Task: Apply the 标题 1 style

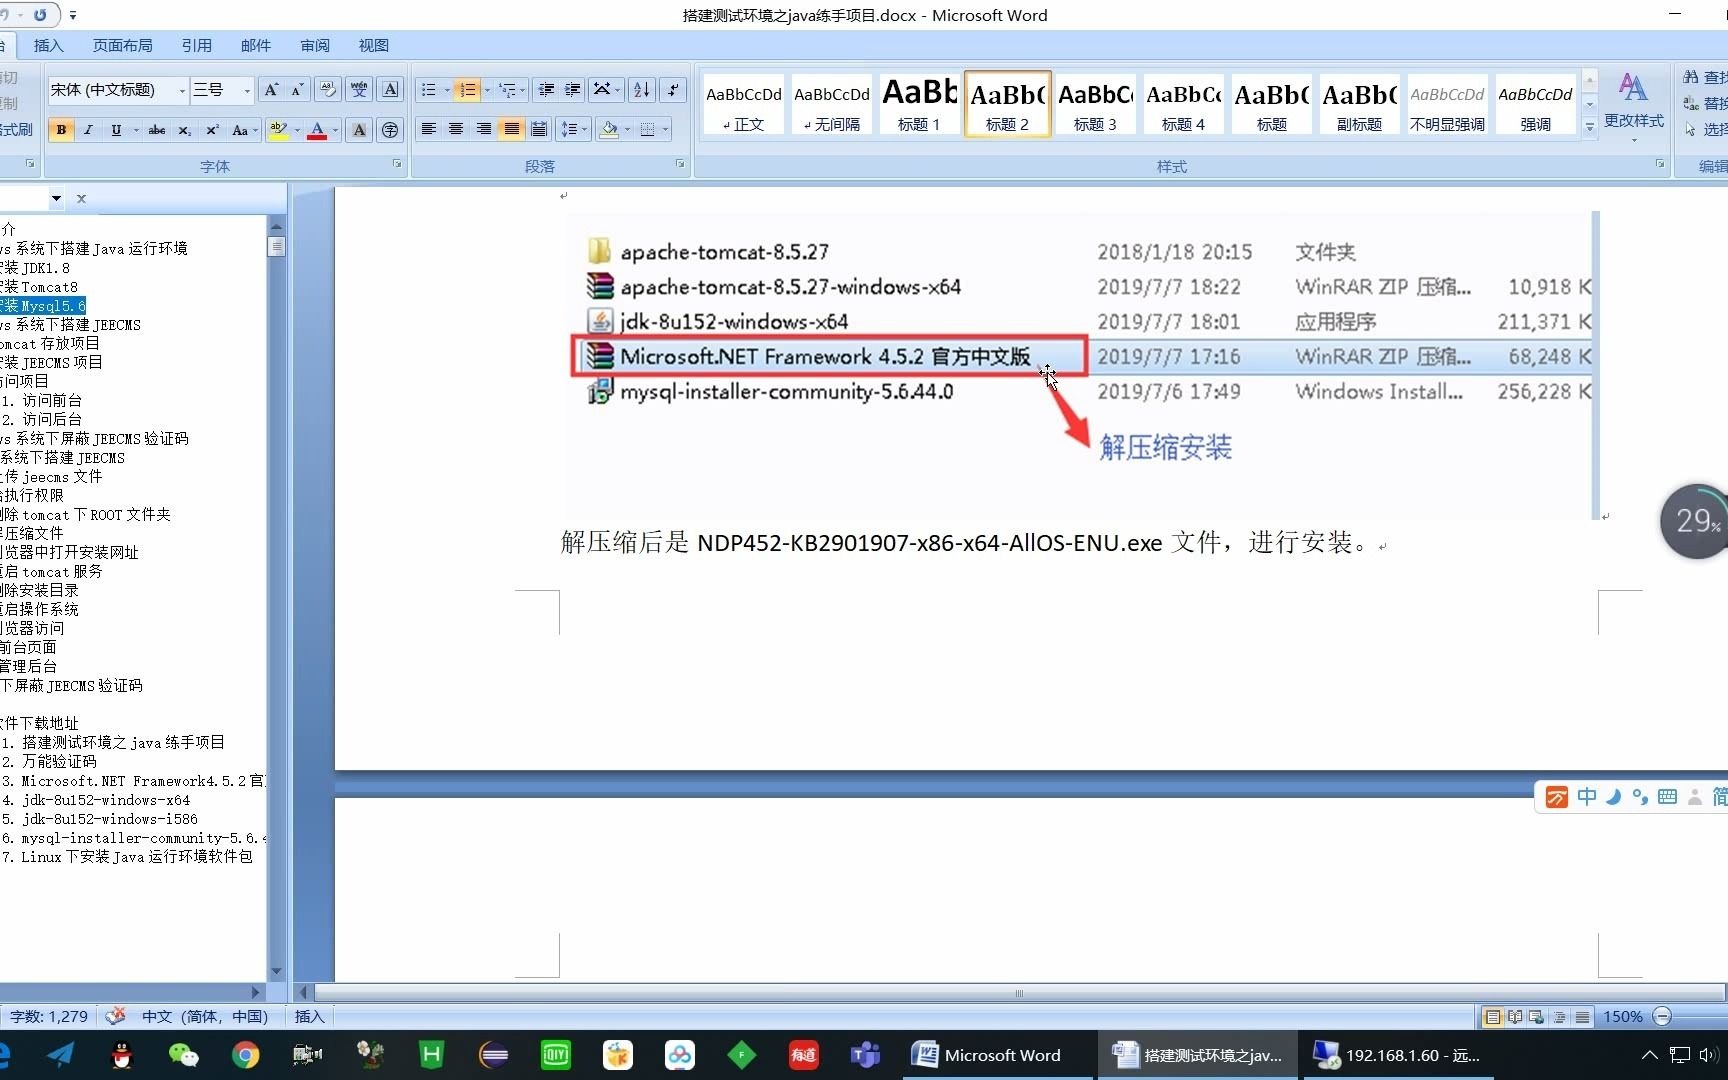Action: tap(918, 104)
